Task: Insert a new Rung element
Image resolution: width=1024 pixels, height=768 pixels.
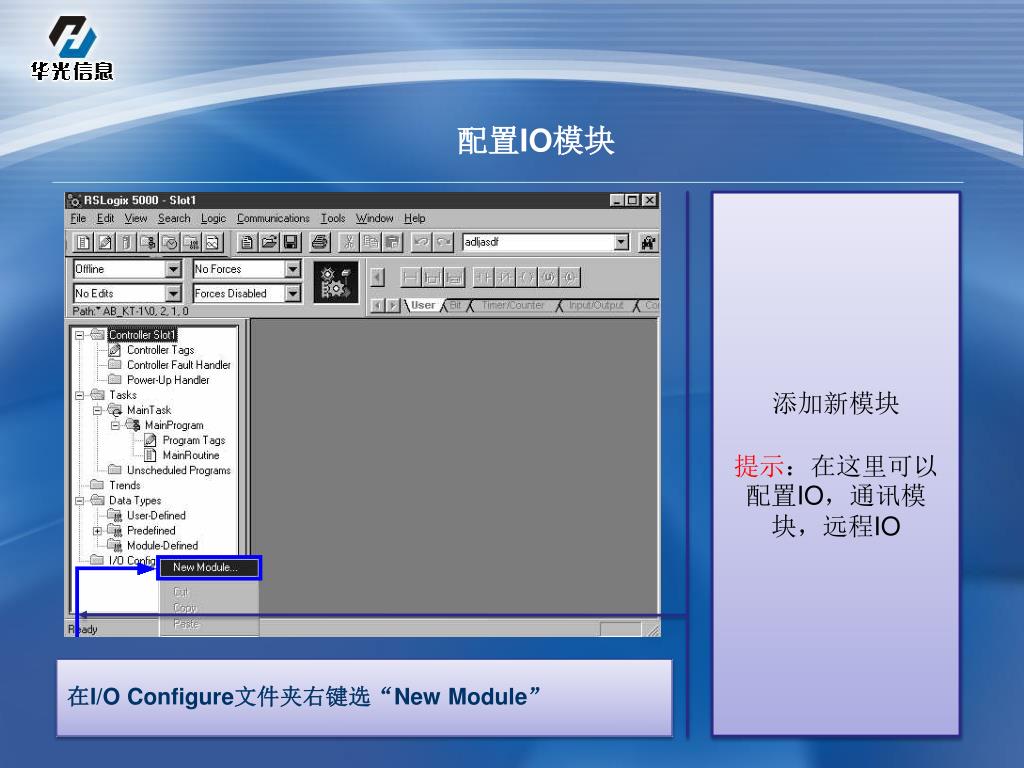Action: pos(410,278)
